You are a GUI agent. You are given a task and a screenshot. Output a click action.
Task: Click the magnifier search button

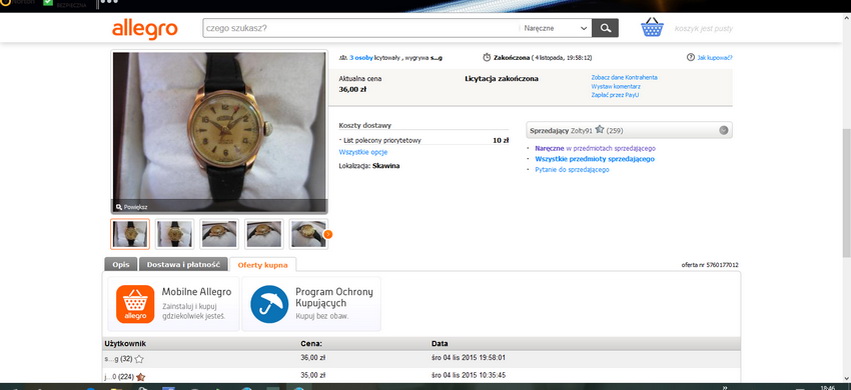click(605, 28)
